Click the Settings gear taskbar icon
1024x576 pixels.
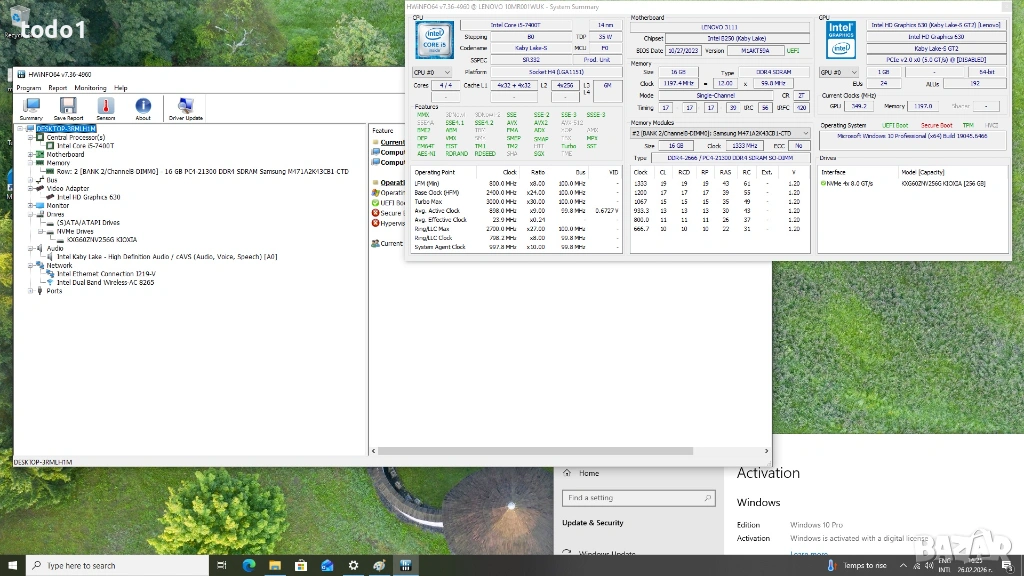pyautogui.click(x=353, y=565)
